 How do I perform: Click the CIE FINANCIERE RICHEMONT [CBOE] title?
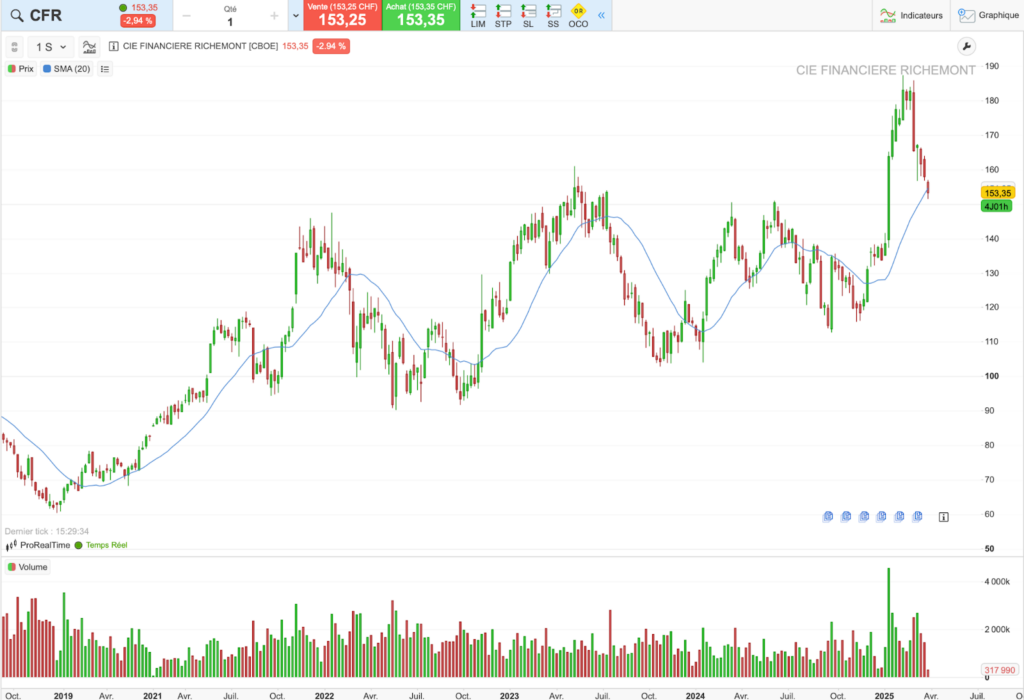[200, 46]
